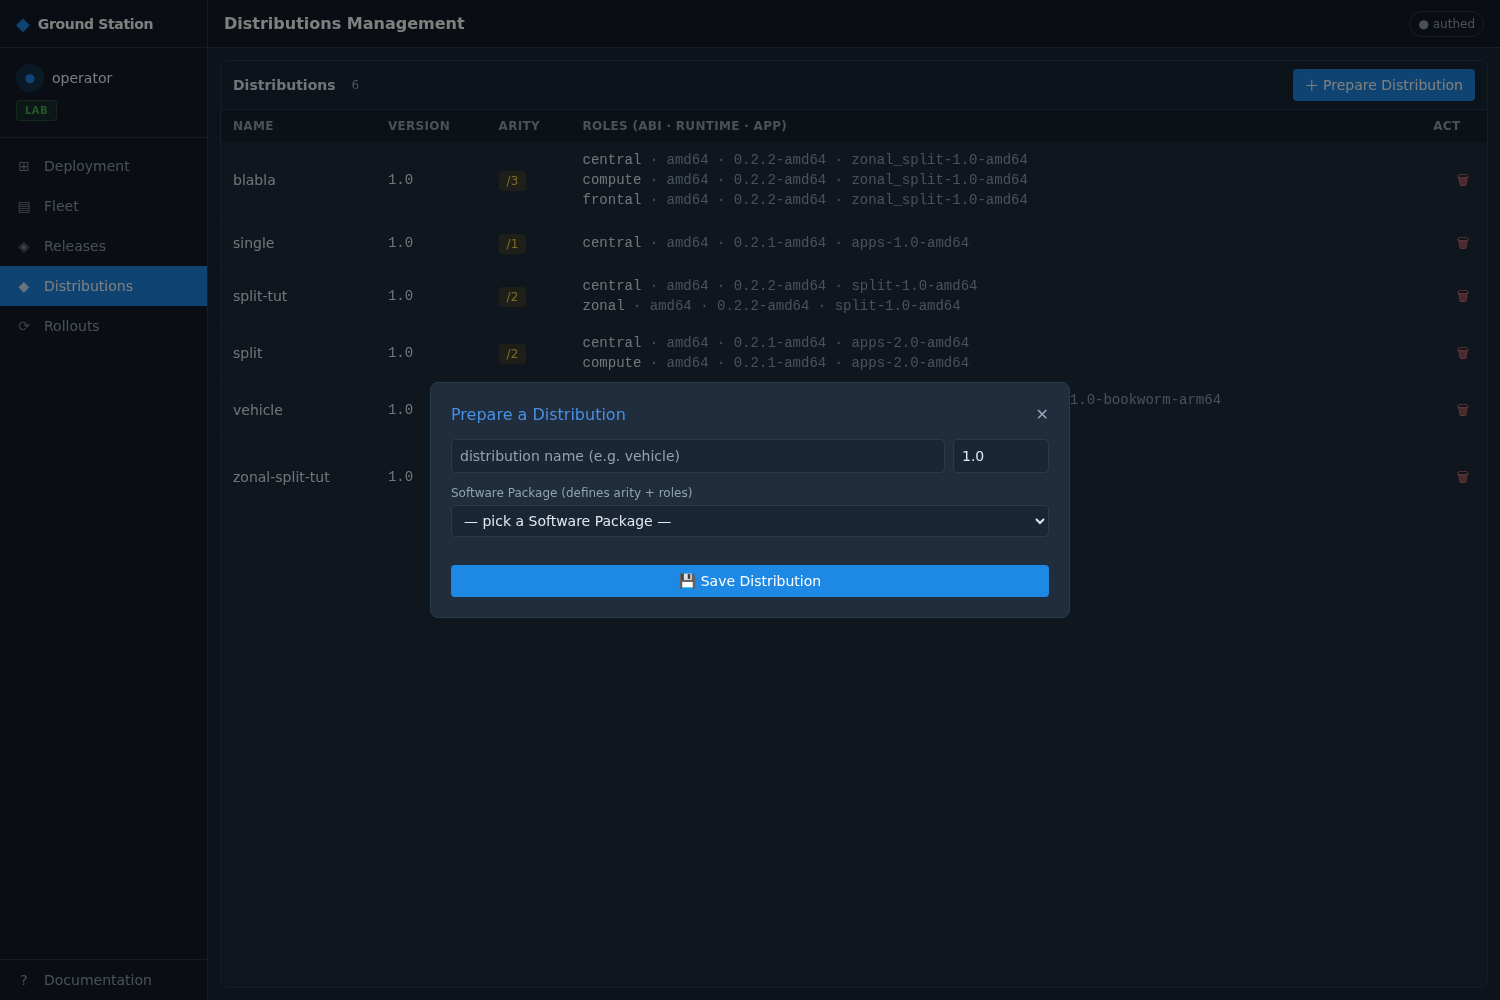Click the 'split-tut' distribution name

pos(260,296)
